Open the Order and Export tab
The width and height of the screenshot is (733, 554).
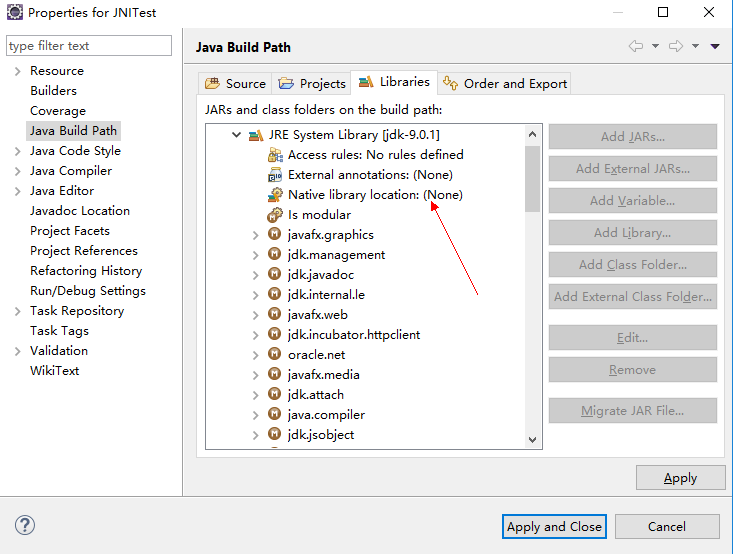point(504,84)
